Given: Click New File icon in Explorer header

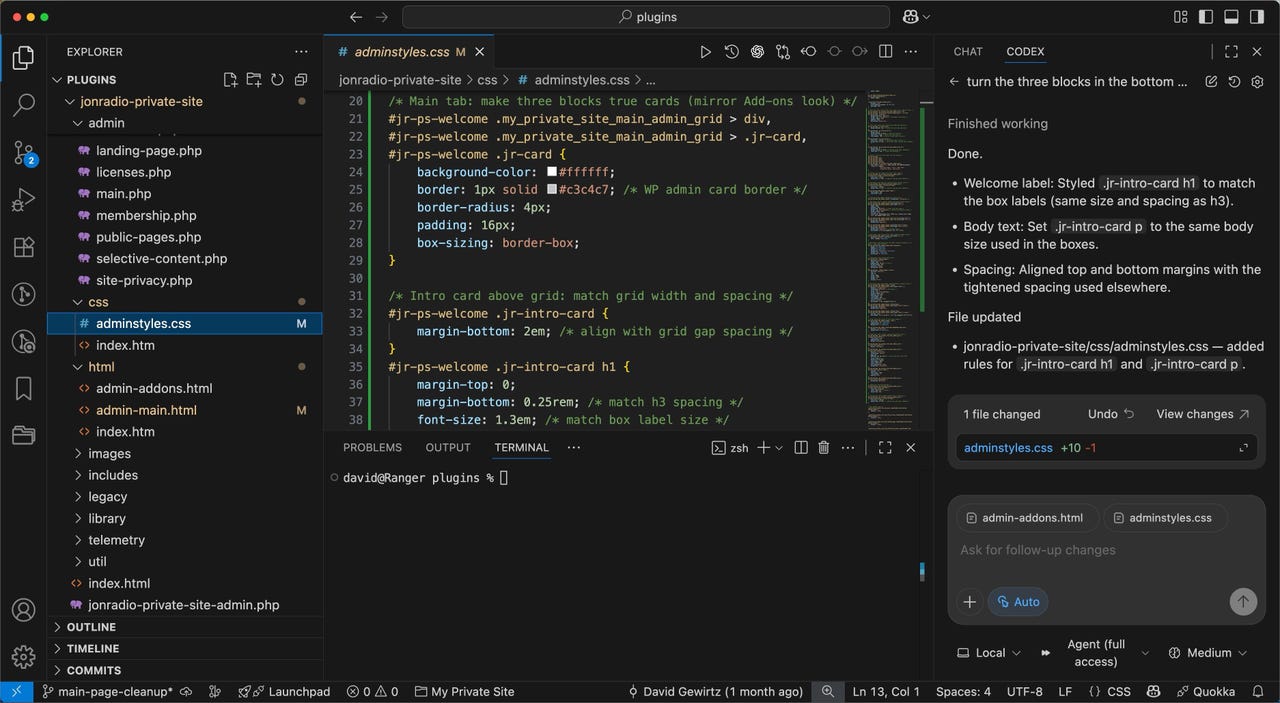Looking at the screenshot, I should (230, 80).
